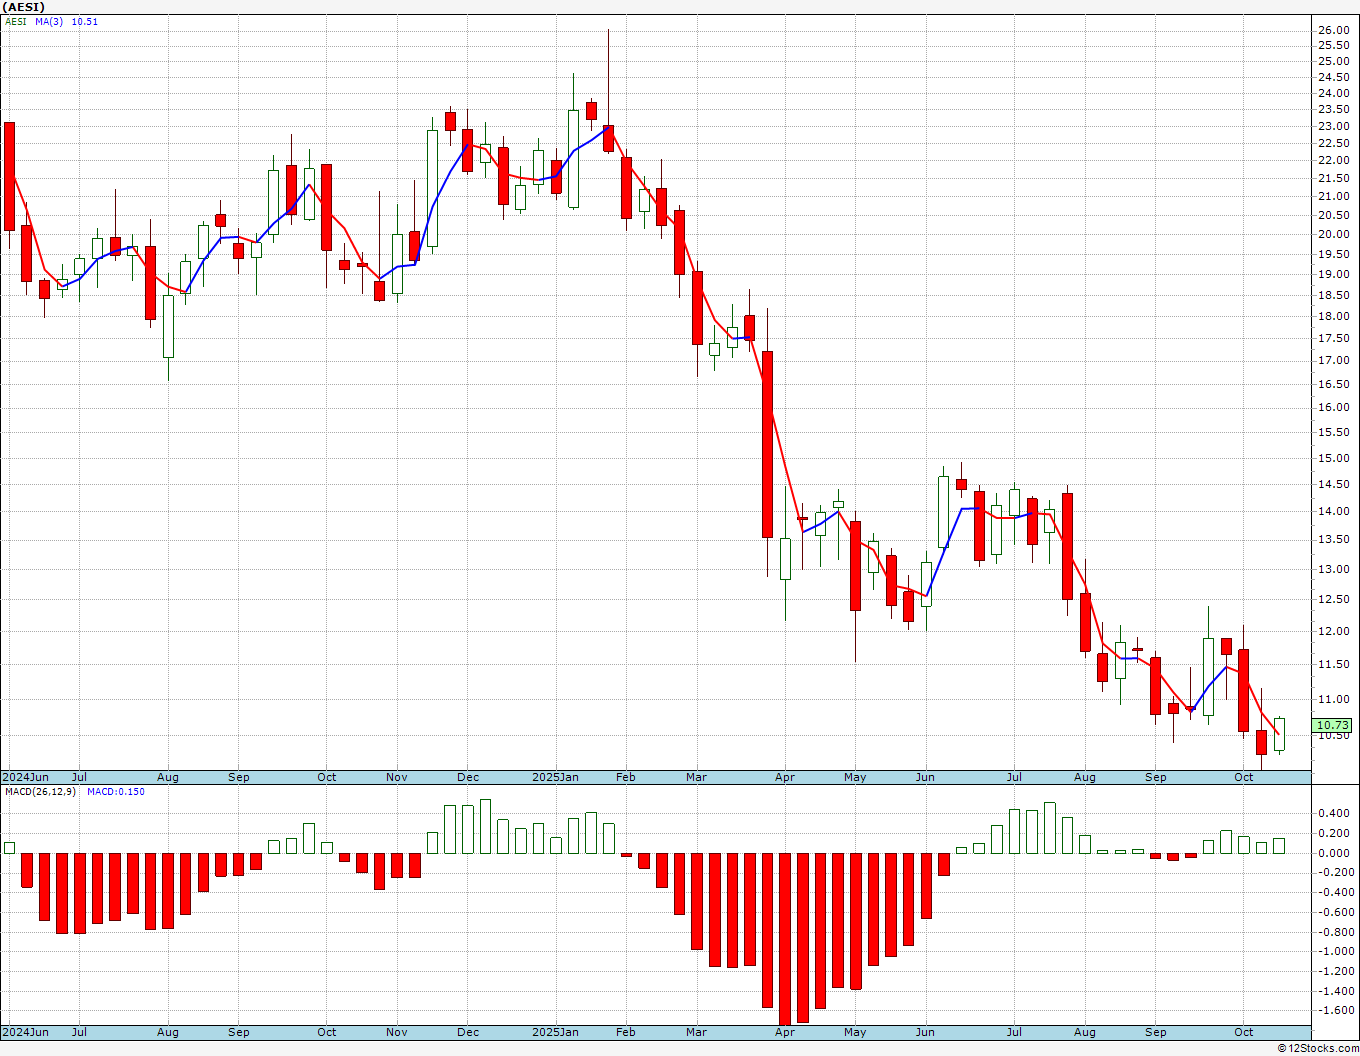The width and height of the screenshot is (1360, 1056).
Task: Click the 21.00 price axis label
Action: click(x=1333, y=196)
